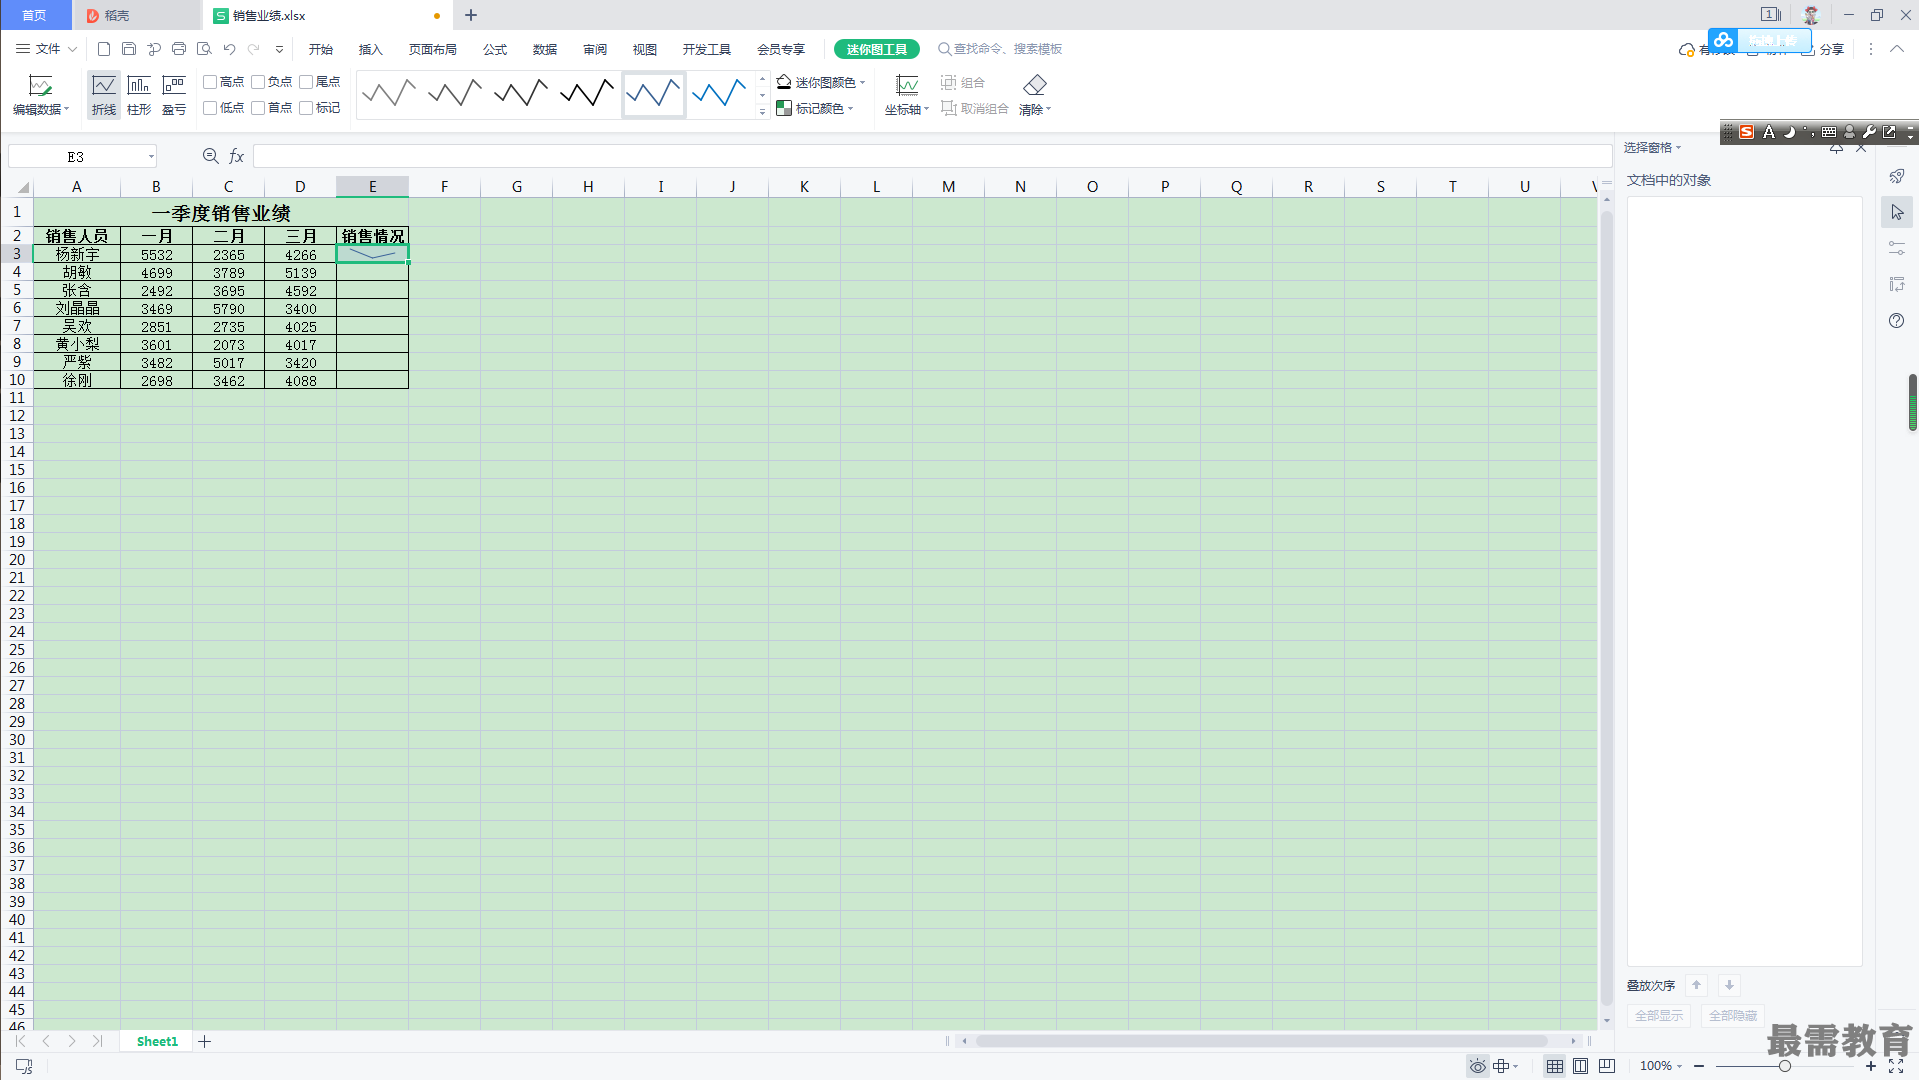Click the Show All (全部显示) button
Screen dimensions: 1919x1080
point(1659,1016)
